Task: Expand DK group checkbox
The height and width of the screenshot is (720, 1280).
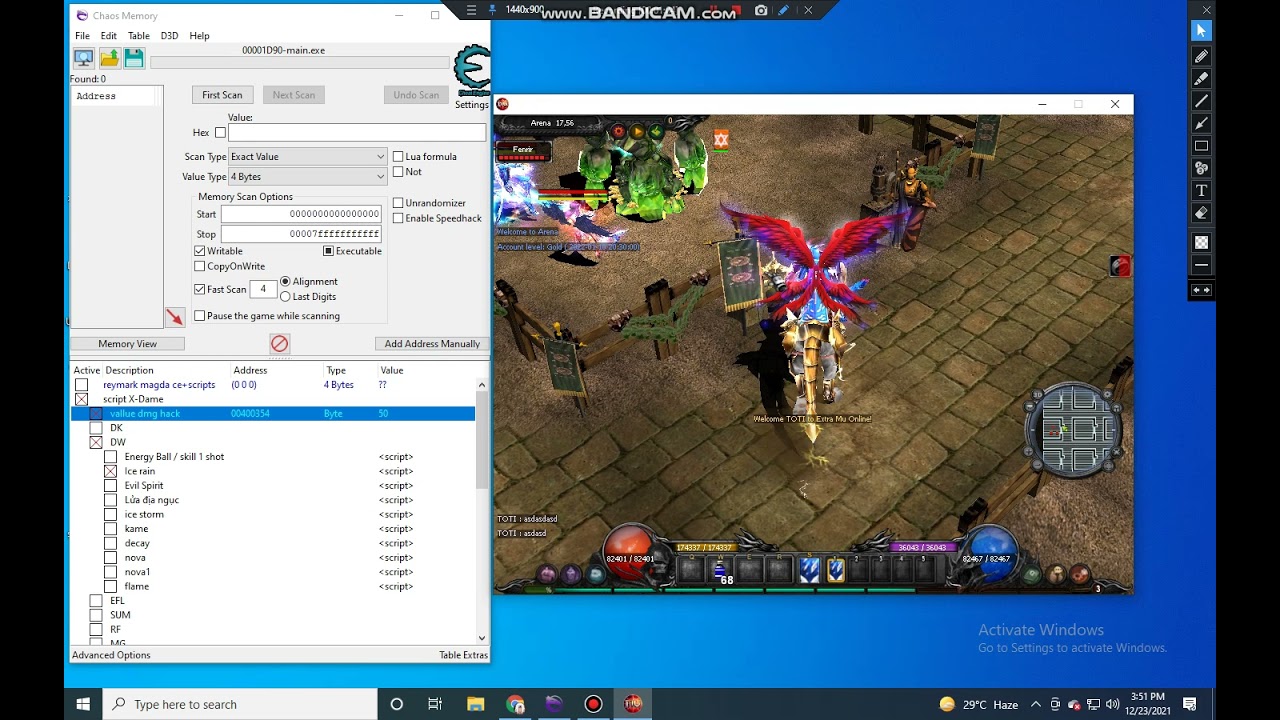Action: [96, 428]
